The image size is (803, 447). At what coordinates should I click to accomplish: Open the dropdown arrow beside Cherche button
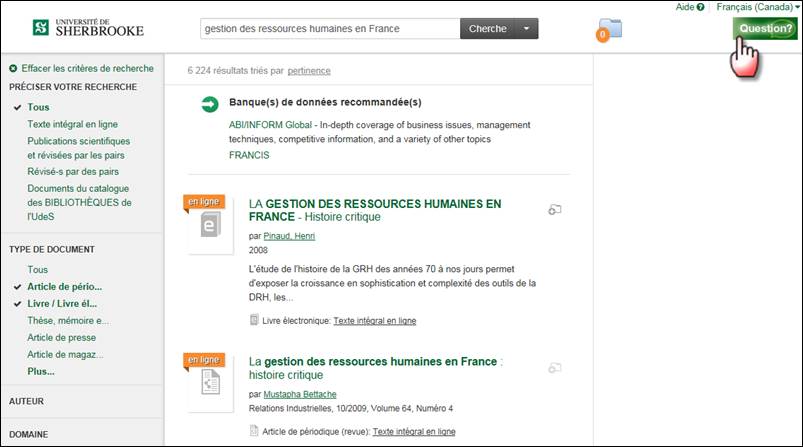coord(527,29)
